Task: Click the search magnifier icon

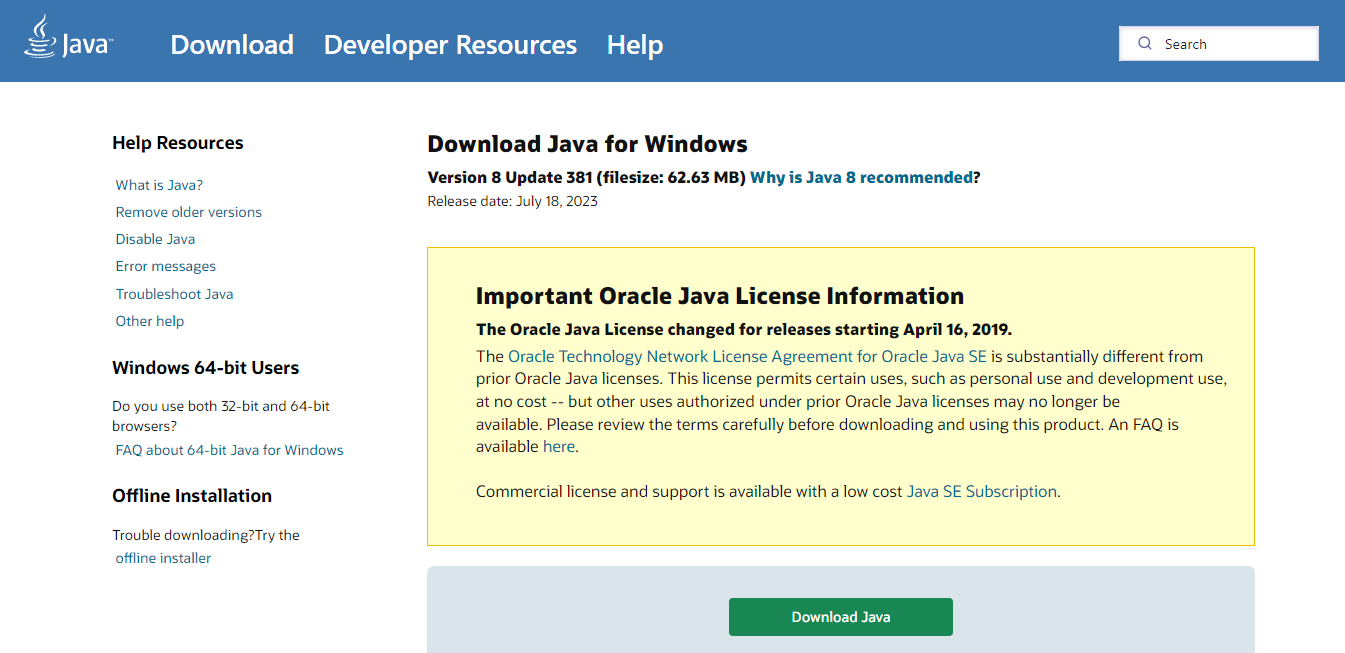Action: 1146,44
